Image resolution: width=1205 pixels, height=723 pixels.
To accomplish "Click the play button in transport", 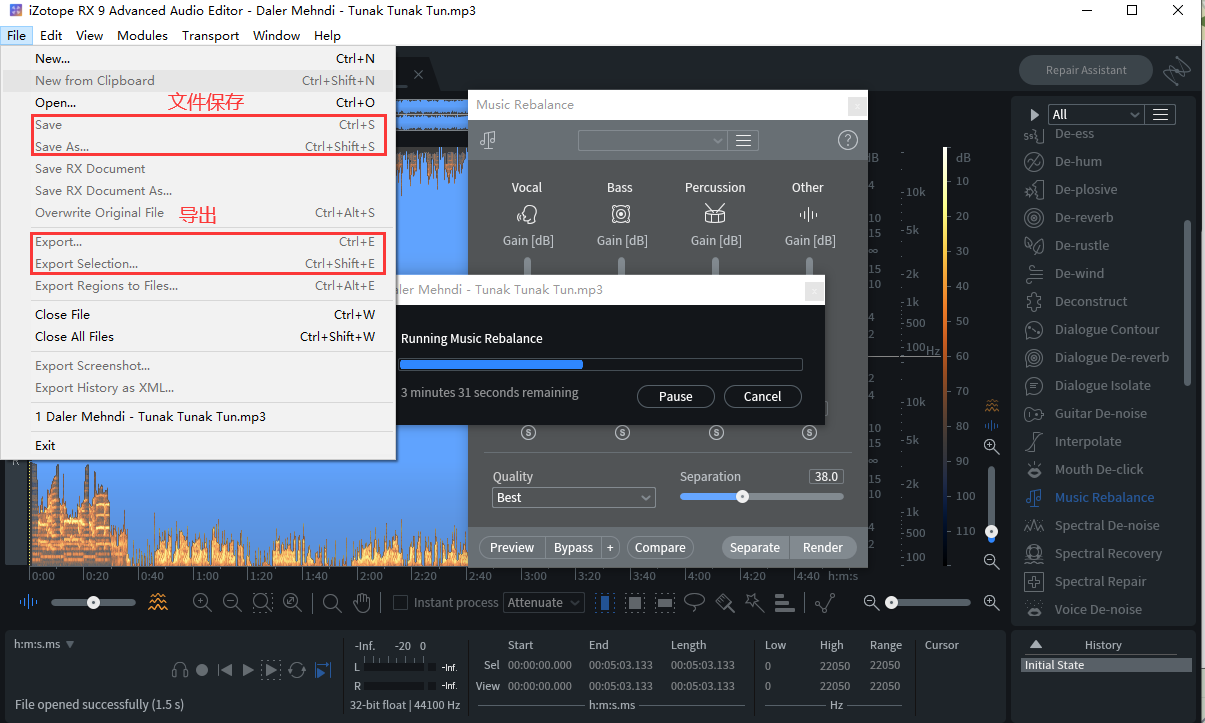I will tap(248, 670).
